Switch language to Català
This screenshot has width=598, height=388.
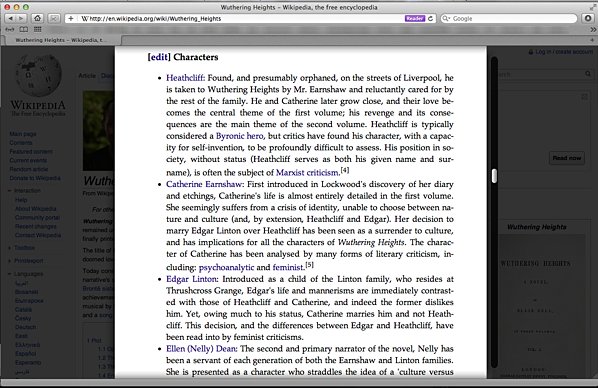[23, 309]
